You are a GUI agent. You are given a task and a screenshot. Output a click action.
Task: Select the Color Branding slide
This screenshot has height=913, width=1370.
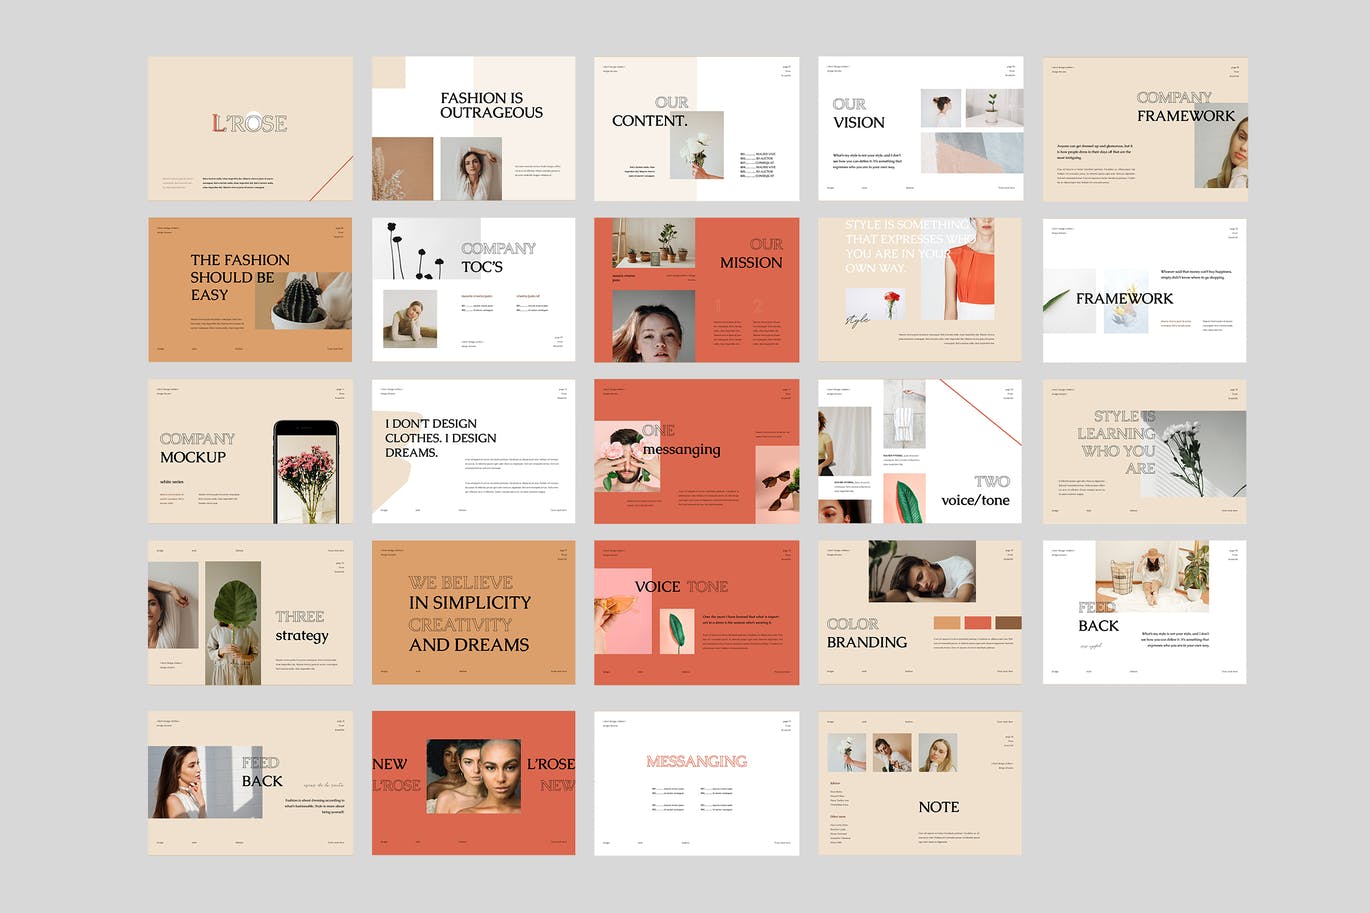coord(920,613)
